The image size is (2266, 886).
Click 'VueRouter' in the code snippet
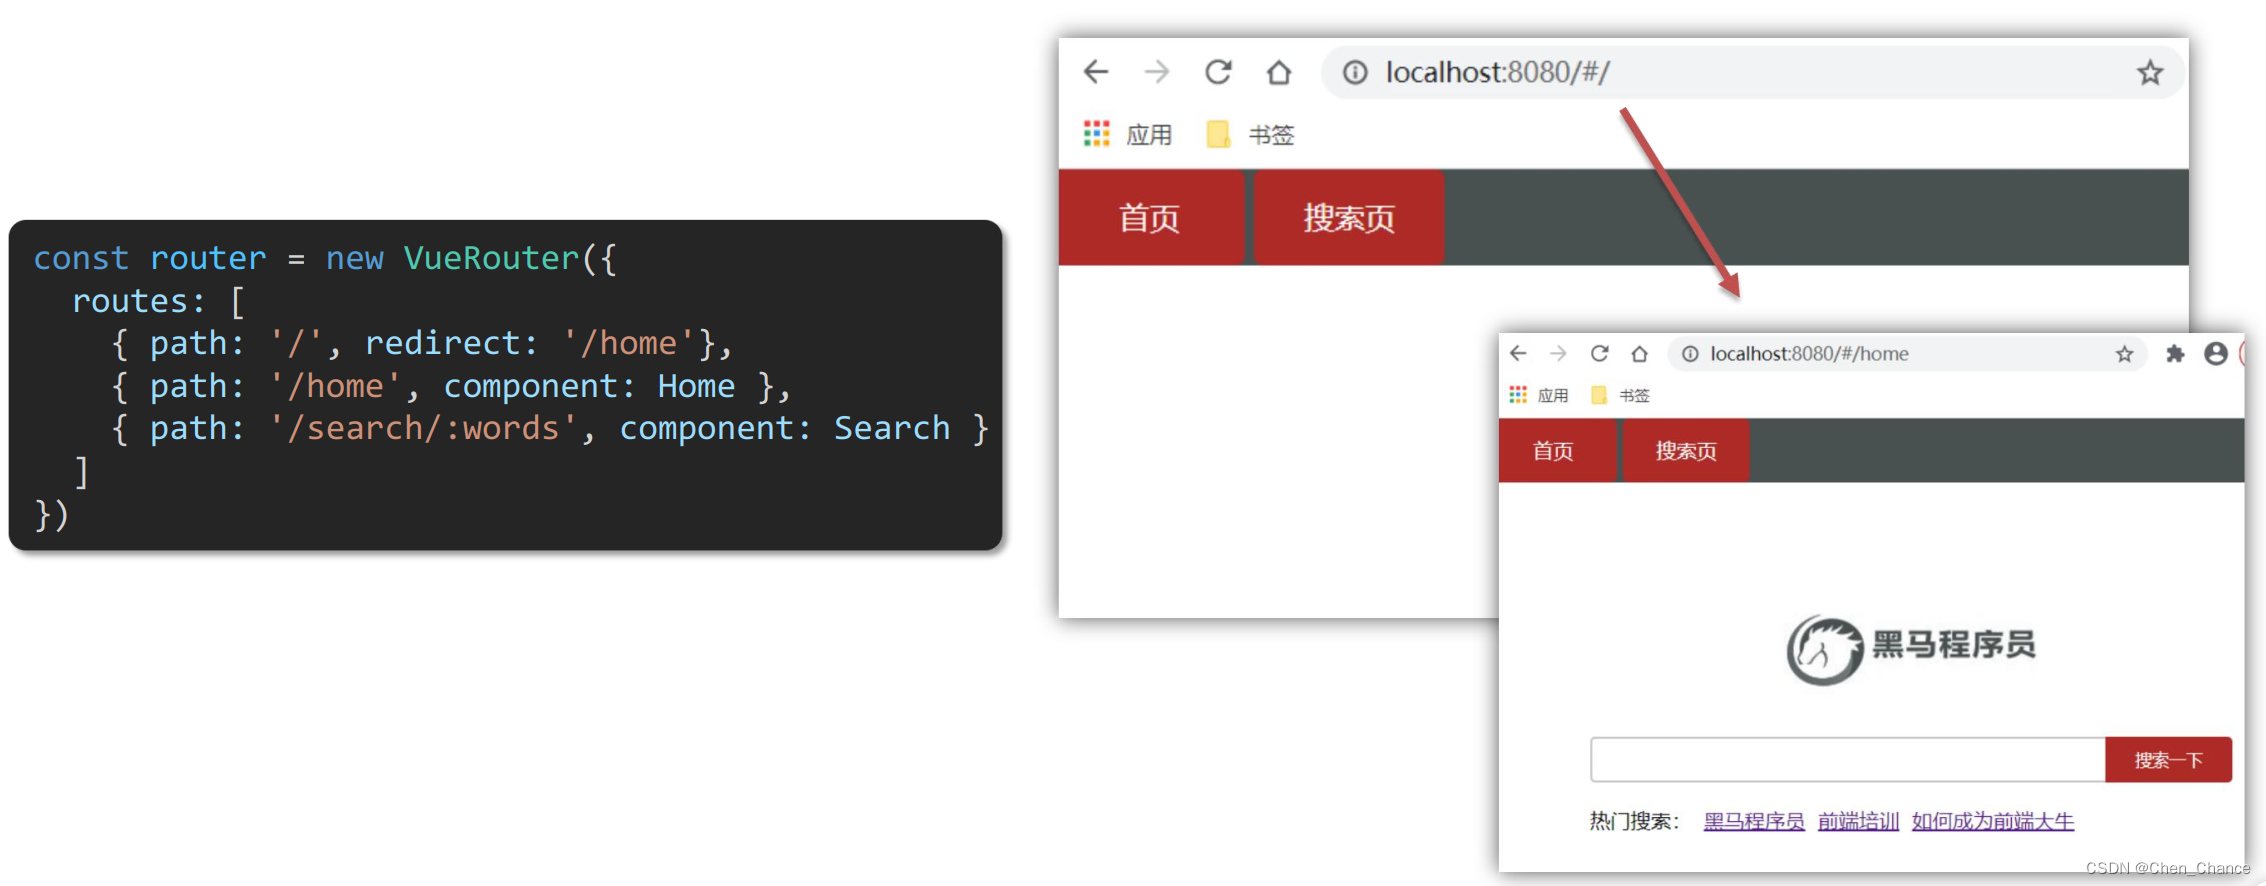click(492, 258)
